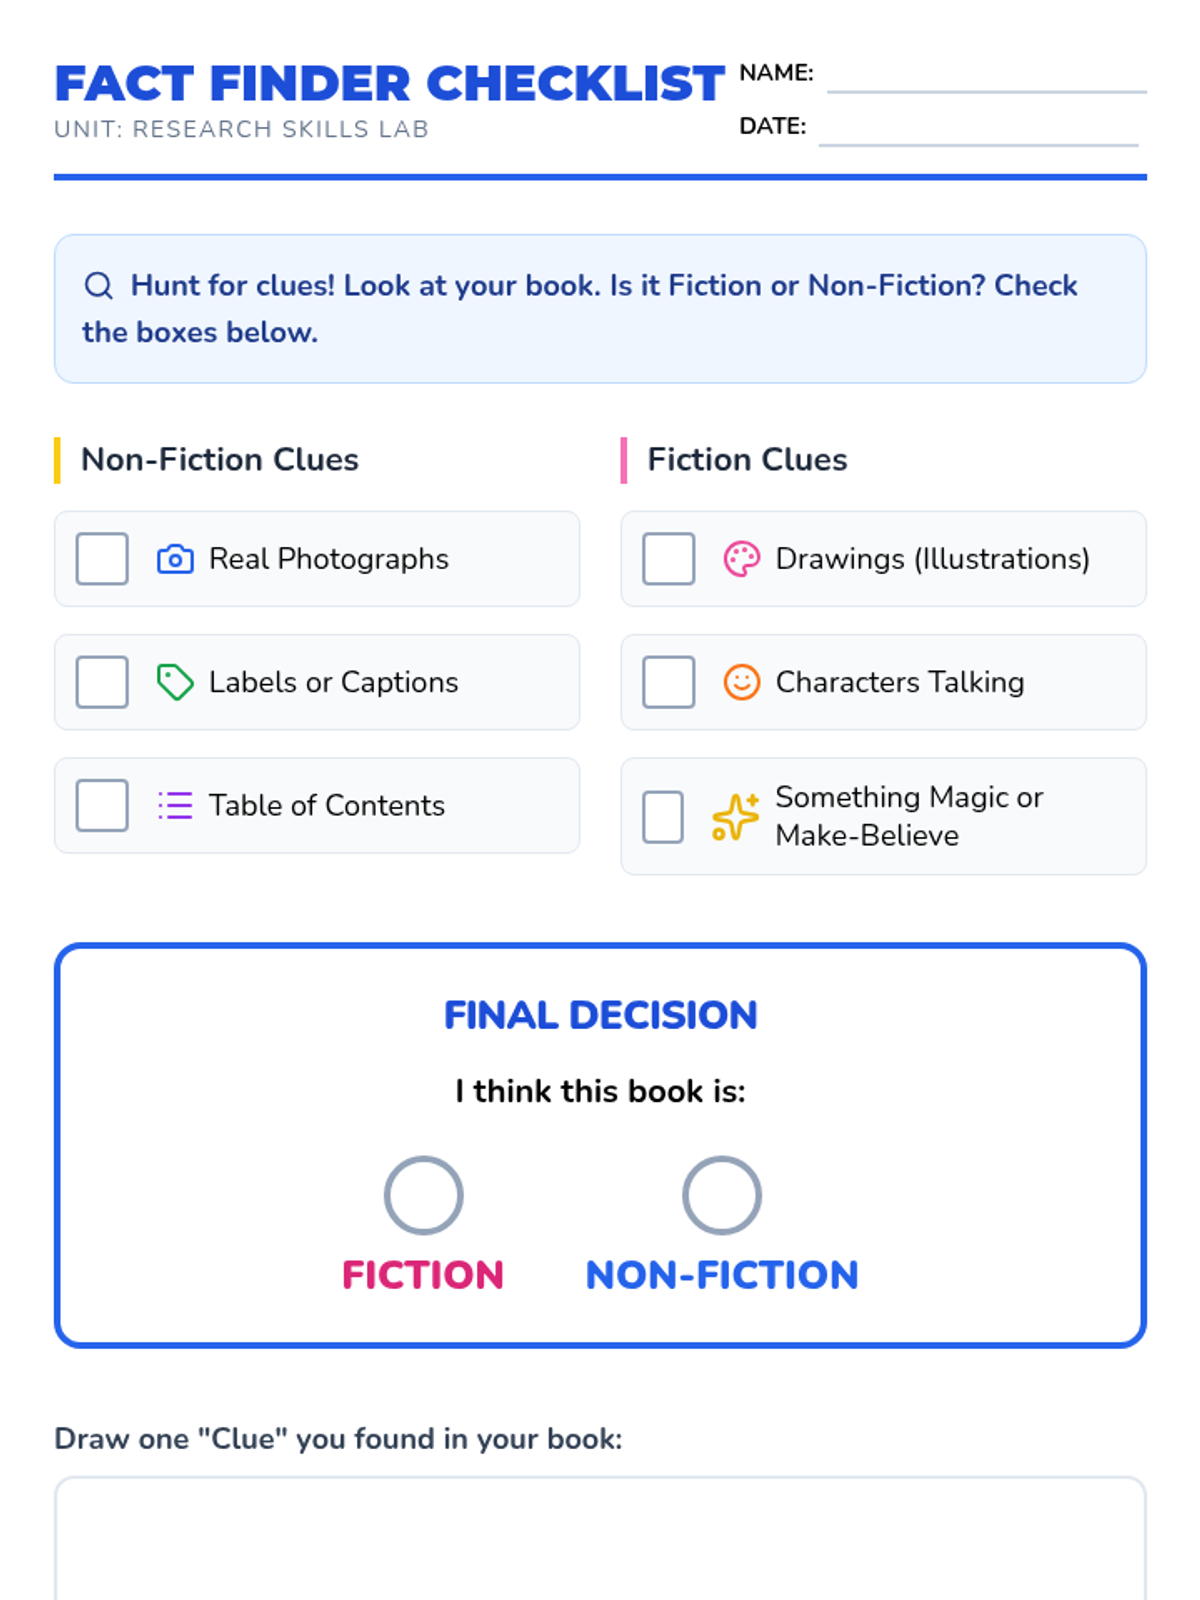Click the DATE input line
This screenshot has width=1200, height=1600.
[978, 131]
